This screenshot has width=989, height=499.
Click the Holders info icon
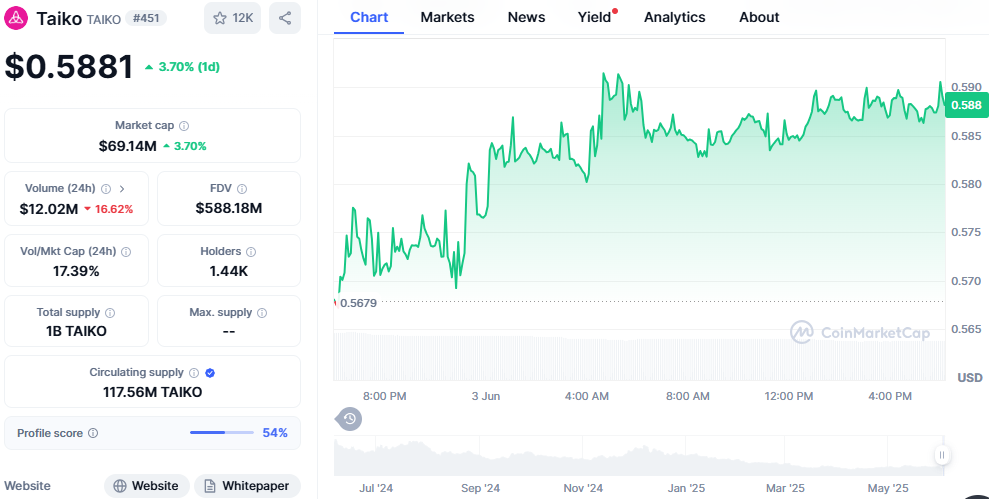tap(251, 252)
